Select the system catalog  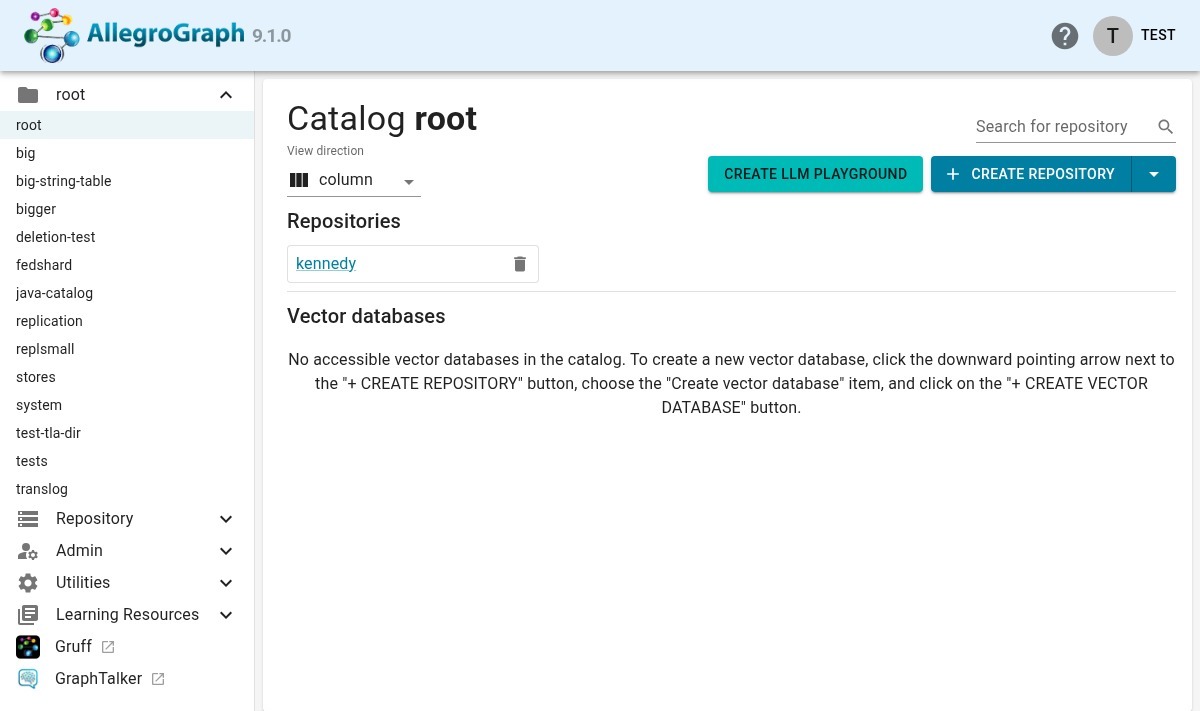point(127,405)
